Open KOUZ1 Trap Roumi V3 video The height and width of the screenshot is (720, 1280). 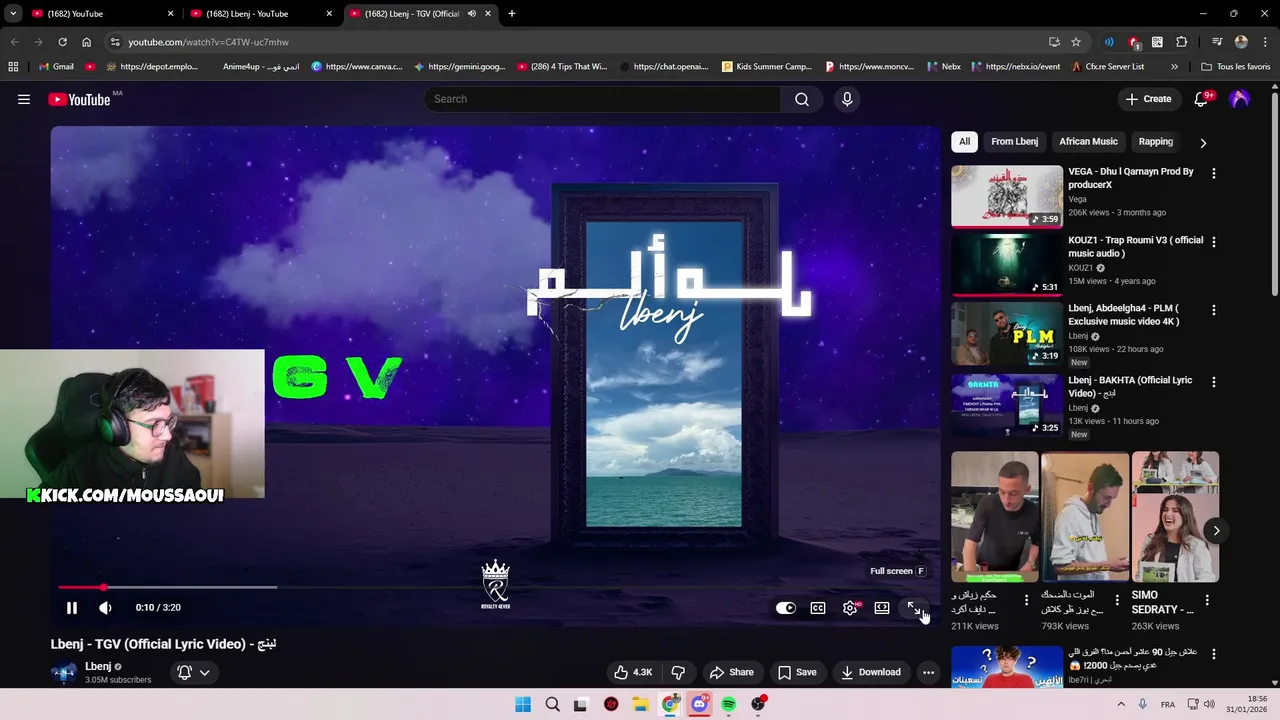[x=1007, y=265]
